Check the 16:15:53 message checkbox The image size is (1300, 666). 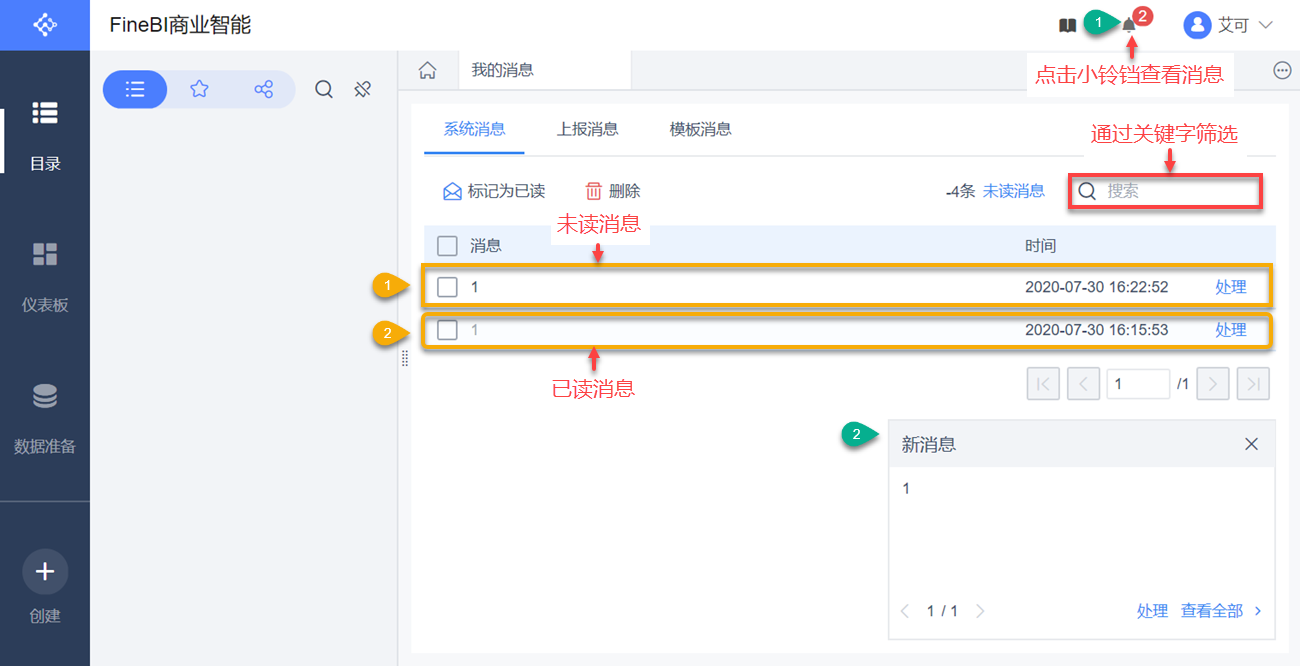pyautogui.click(x=447, y=330)
